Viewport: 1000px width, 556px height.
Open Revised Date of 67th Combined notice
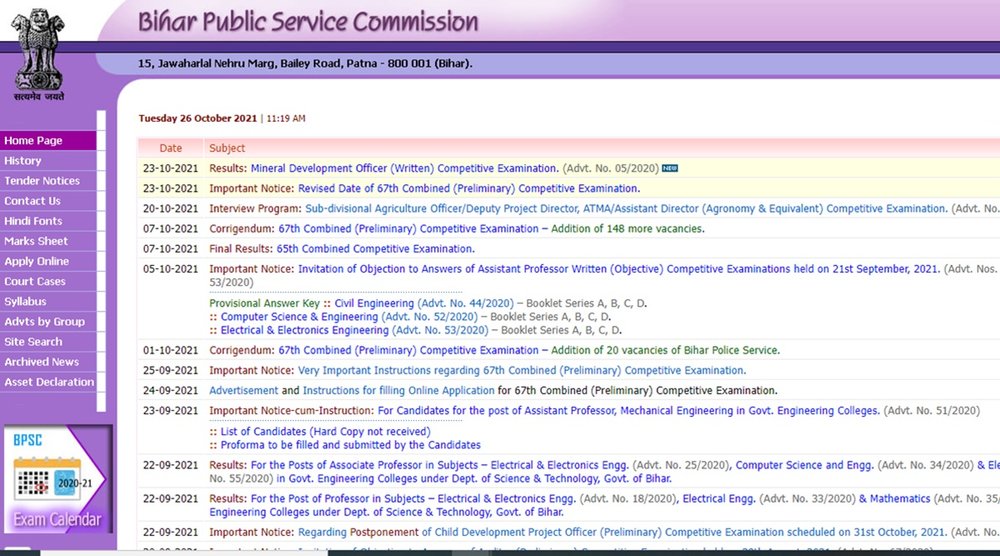point(469,189)
